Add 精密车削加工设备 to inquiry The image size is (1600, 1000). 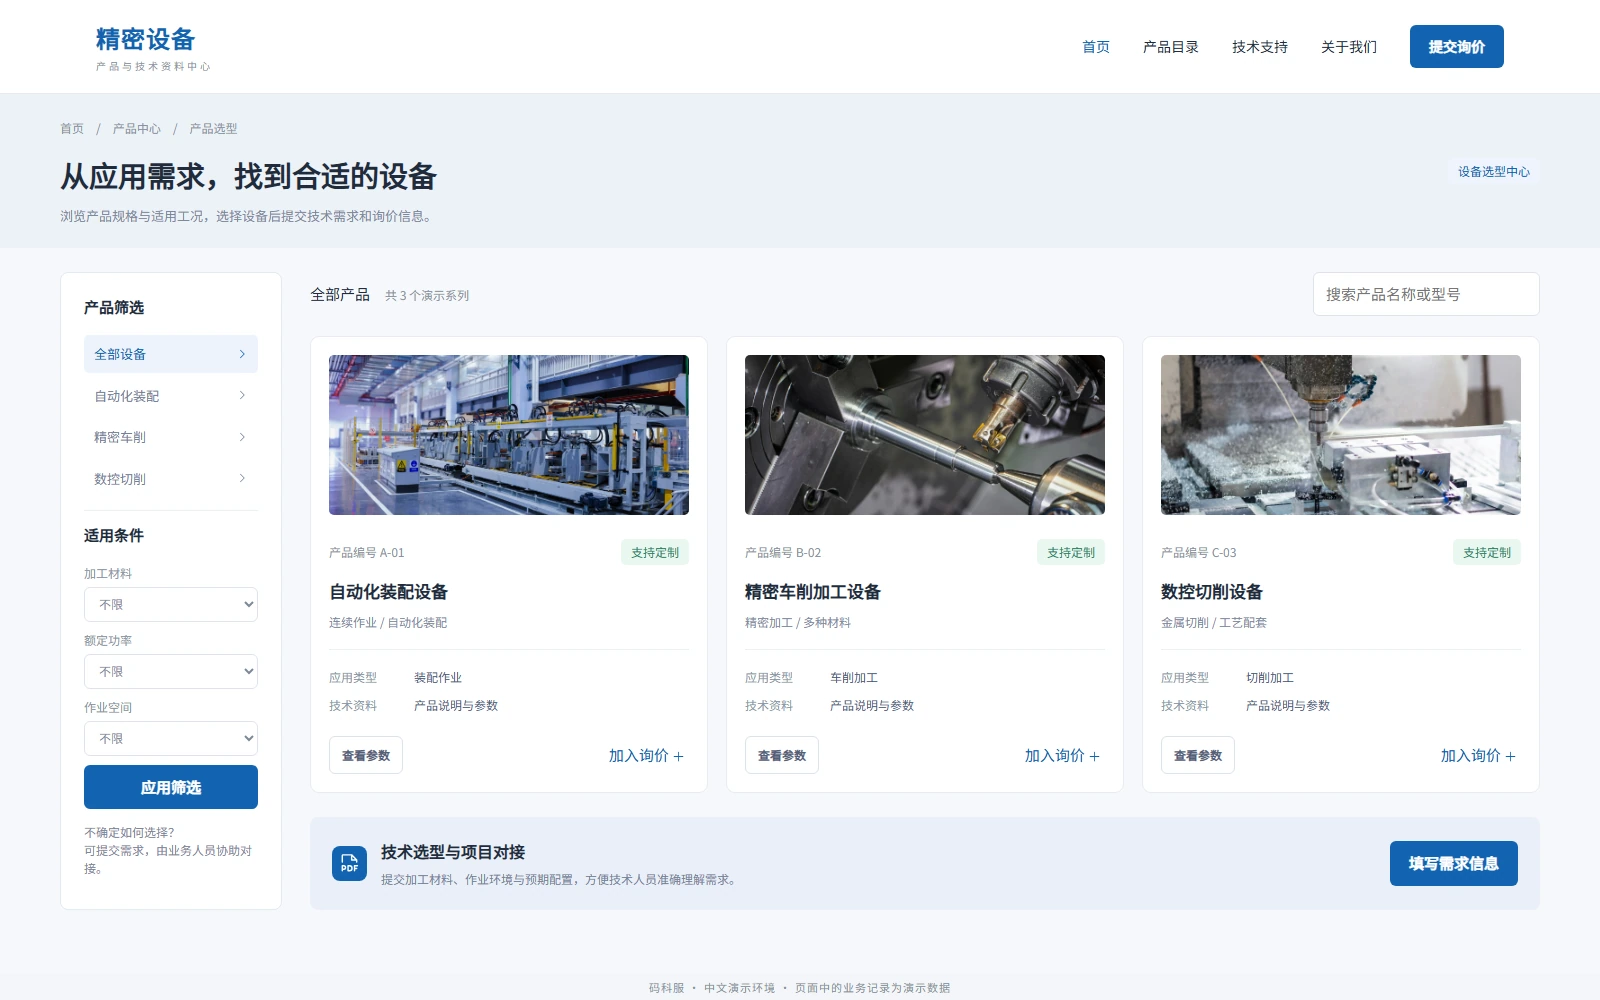click(1063, 756)
